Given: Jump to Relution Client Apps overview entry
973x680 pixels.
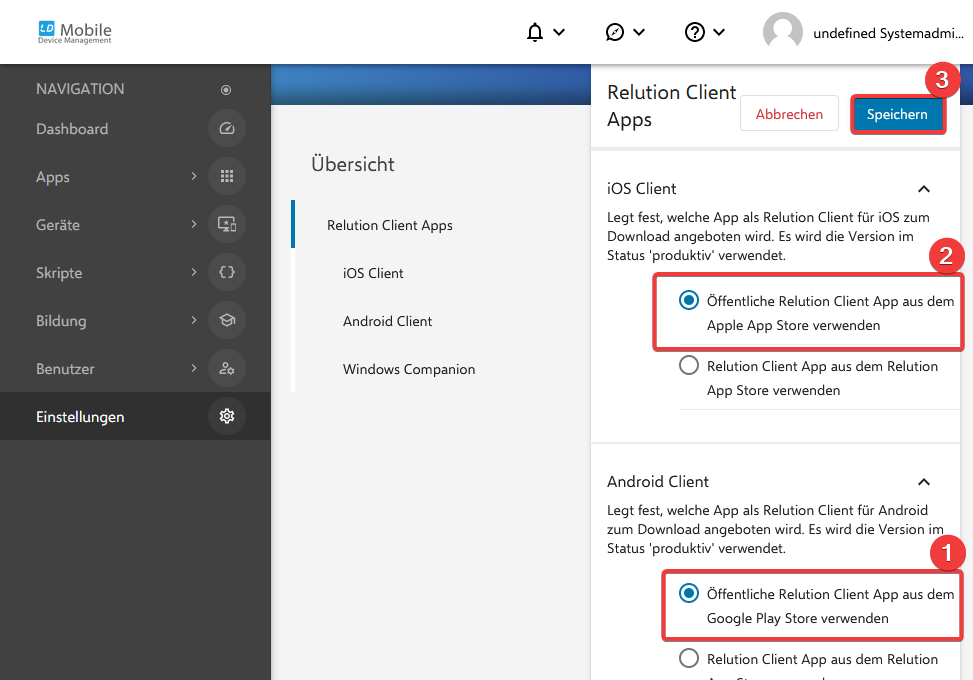Looking at the screenshot, I should point(390,225).
